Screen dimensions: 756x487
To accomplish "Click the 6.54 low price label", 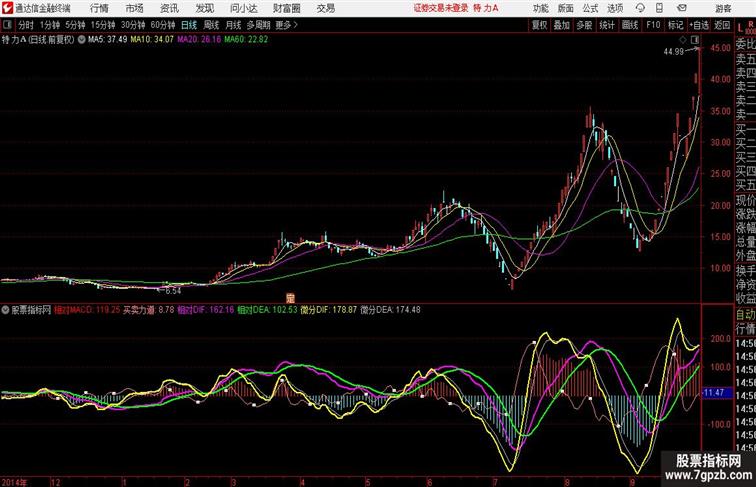I will (x=173, y=291).
